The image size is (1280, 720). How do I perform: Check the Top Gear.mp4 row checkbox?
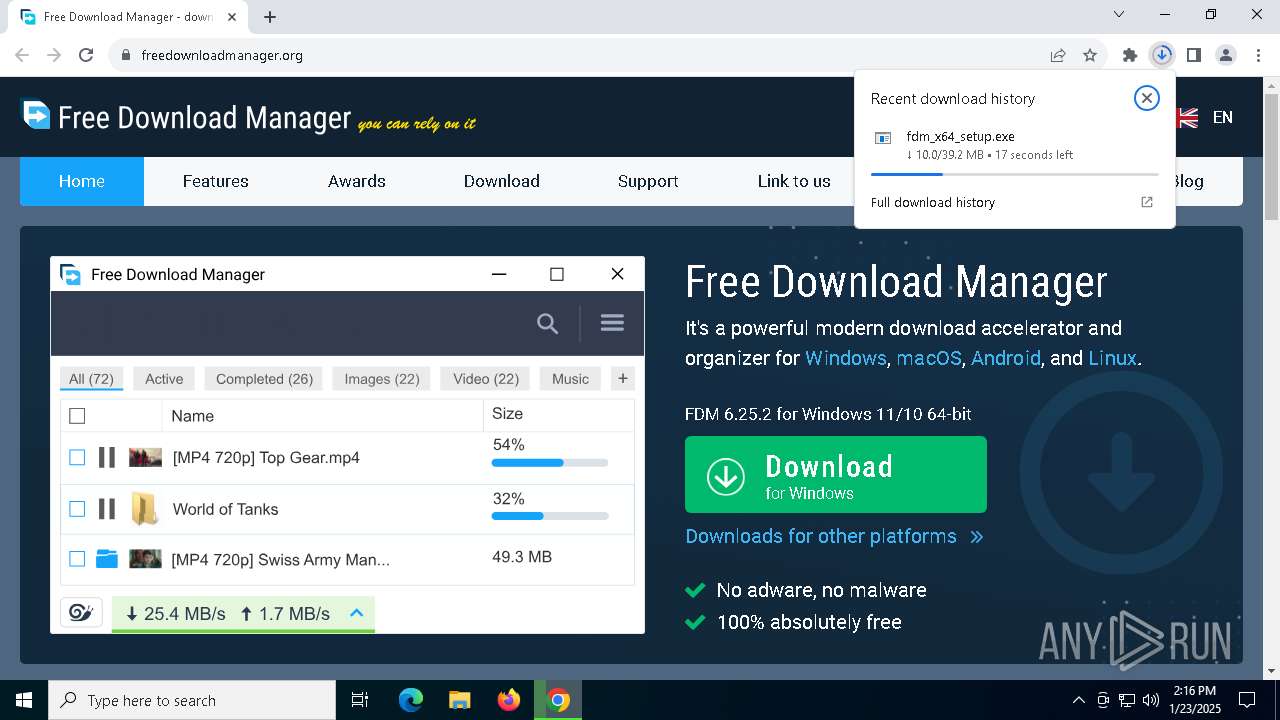pos(77,457)
